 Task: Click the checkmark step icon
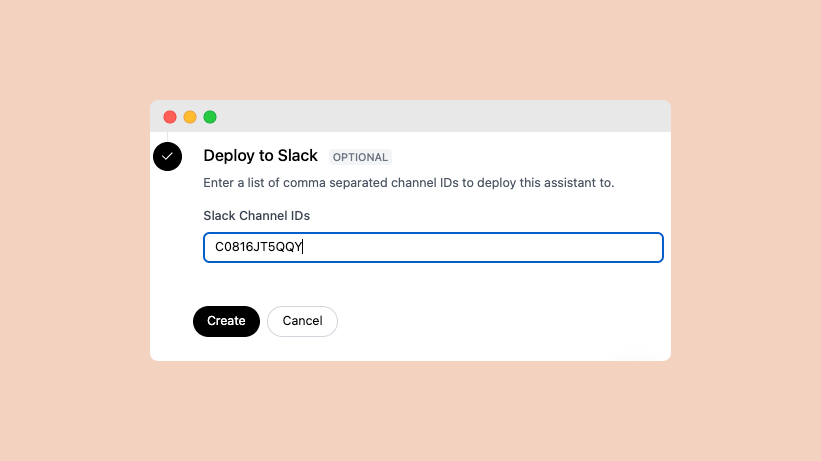pyautogui.click(x=168, y=156)
